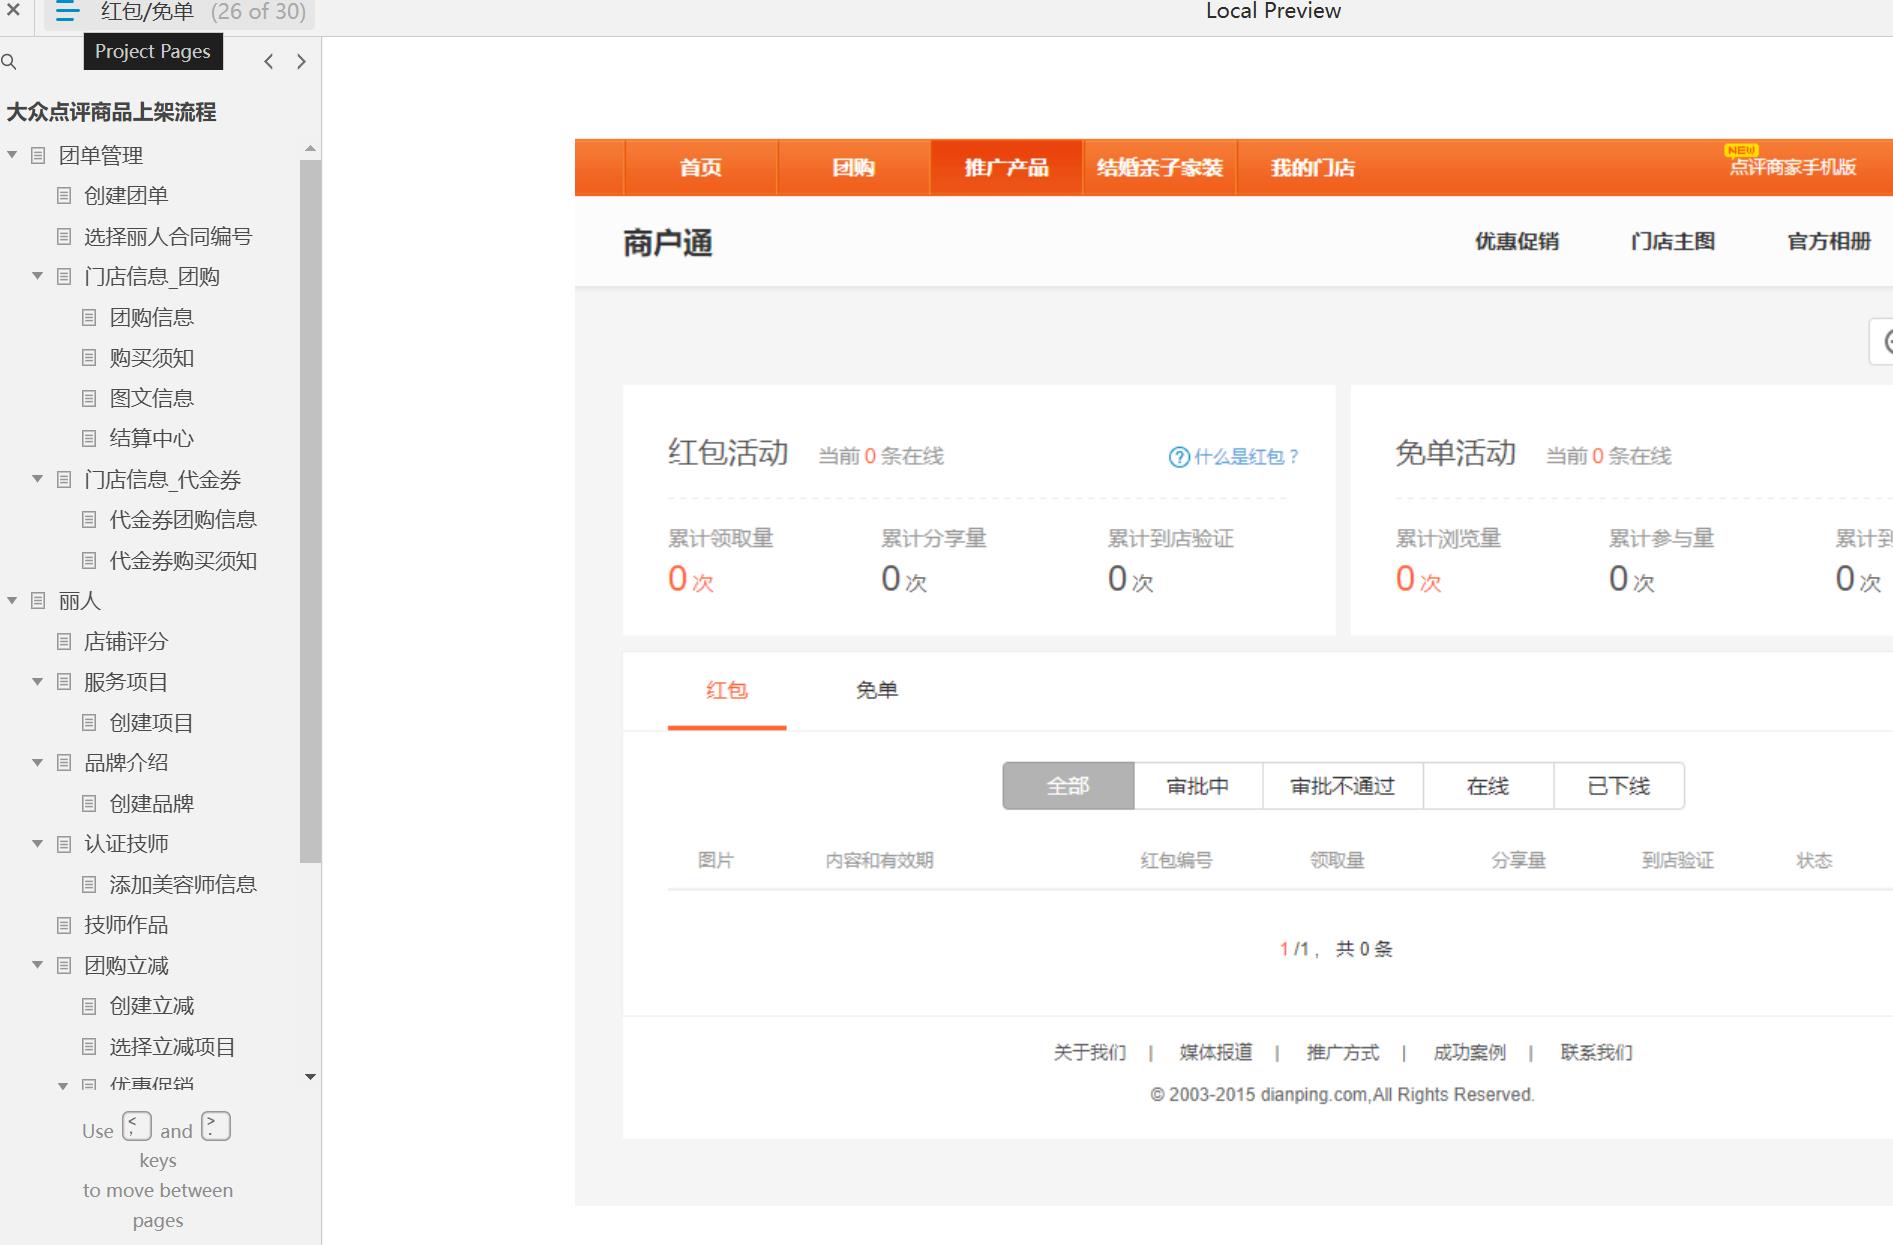Viewport: 1893px width, 1245px height.
Task: Open 联系我们 footer link
Action: click(x=1597, y=1052)
